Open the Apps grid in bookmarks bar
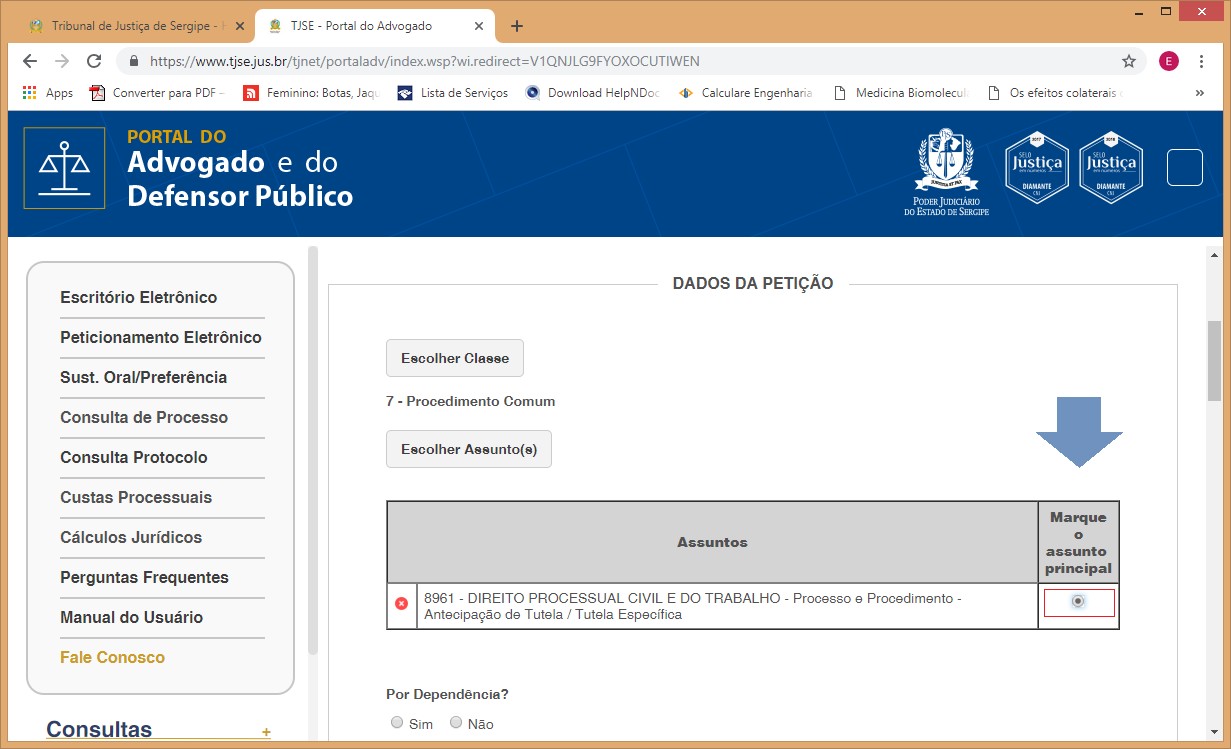The height and width of the screenshot is (749, 1231). coord(47,93)
